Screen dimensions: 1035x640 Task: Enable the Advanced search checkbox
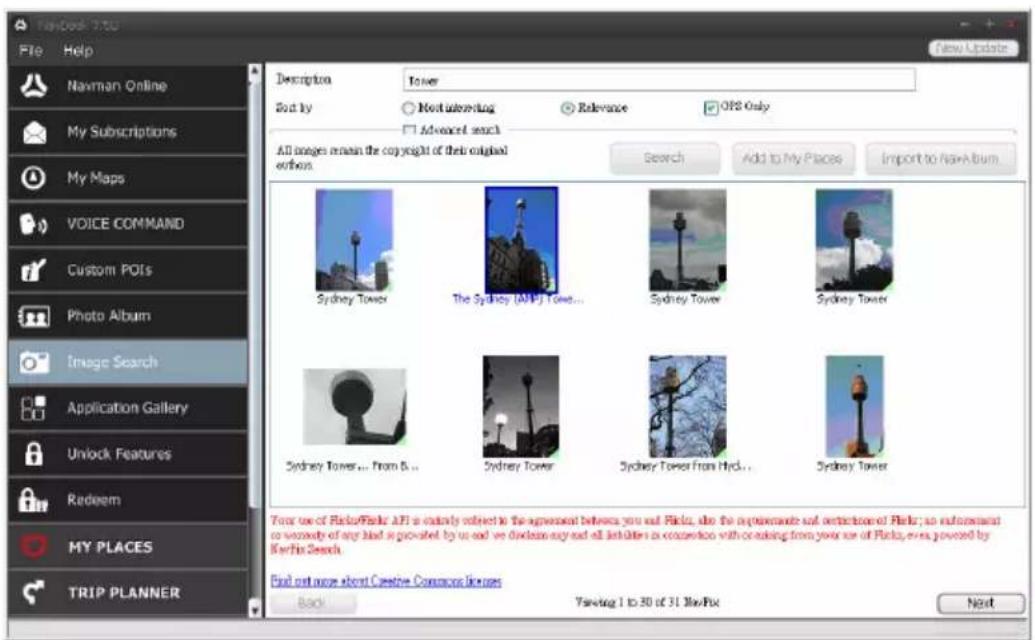409,130
